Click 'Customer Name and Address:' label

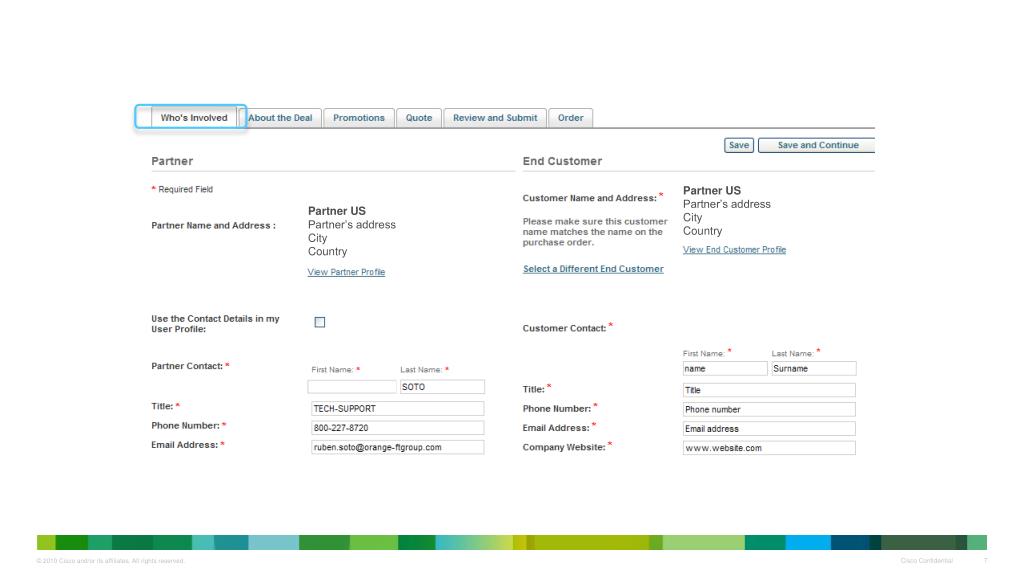point(592,197)
